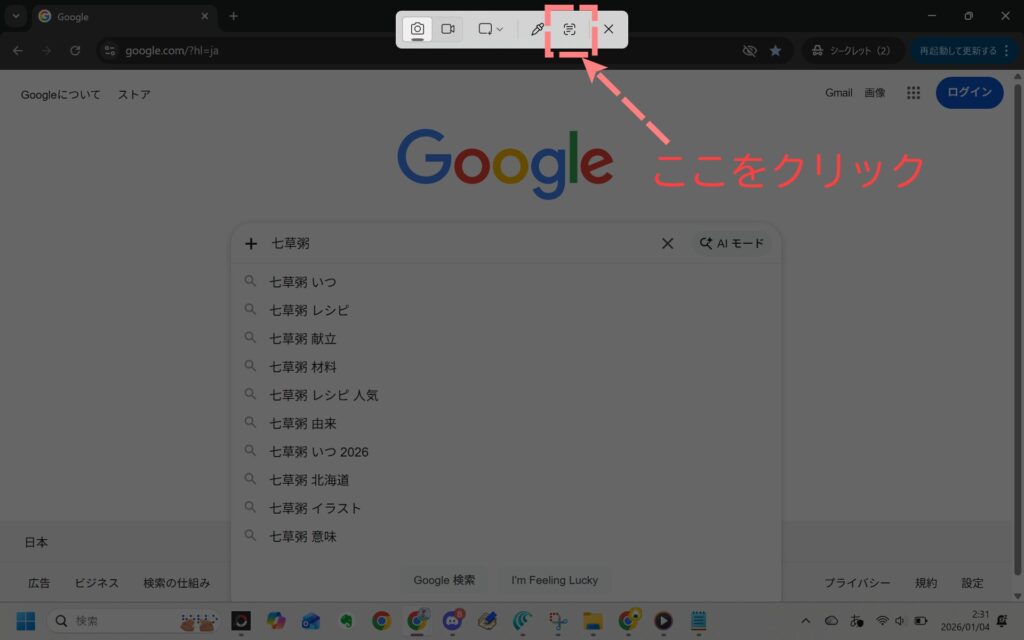Open the Windows Start menu
The height and width of the screenshot is (640, 1024).
click(25, 620)
